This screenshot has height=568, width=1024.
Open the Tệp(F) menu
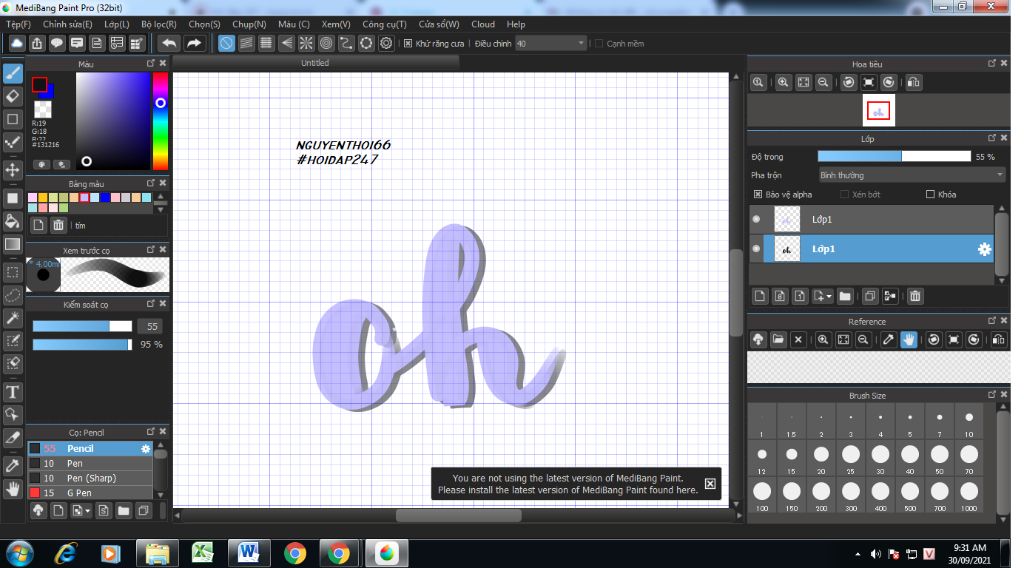tap(18, 24)
